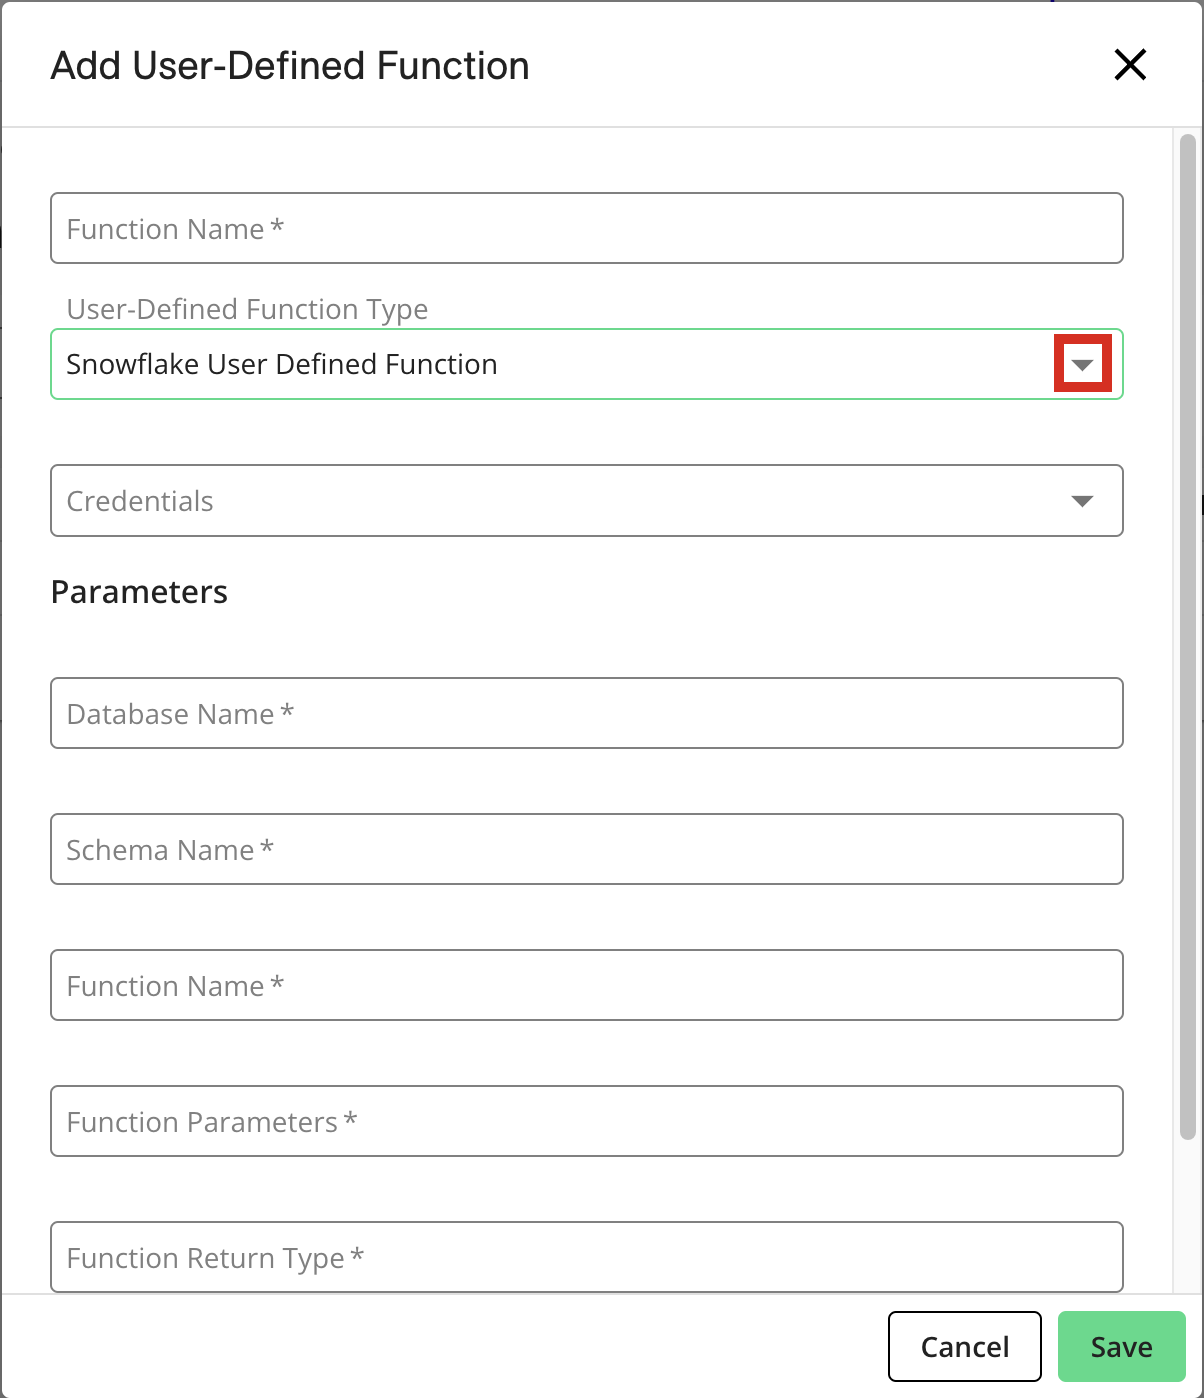Click the scrollbar track below the thumb

tap(1188, 1215)
